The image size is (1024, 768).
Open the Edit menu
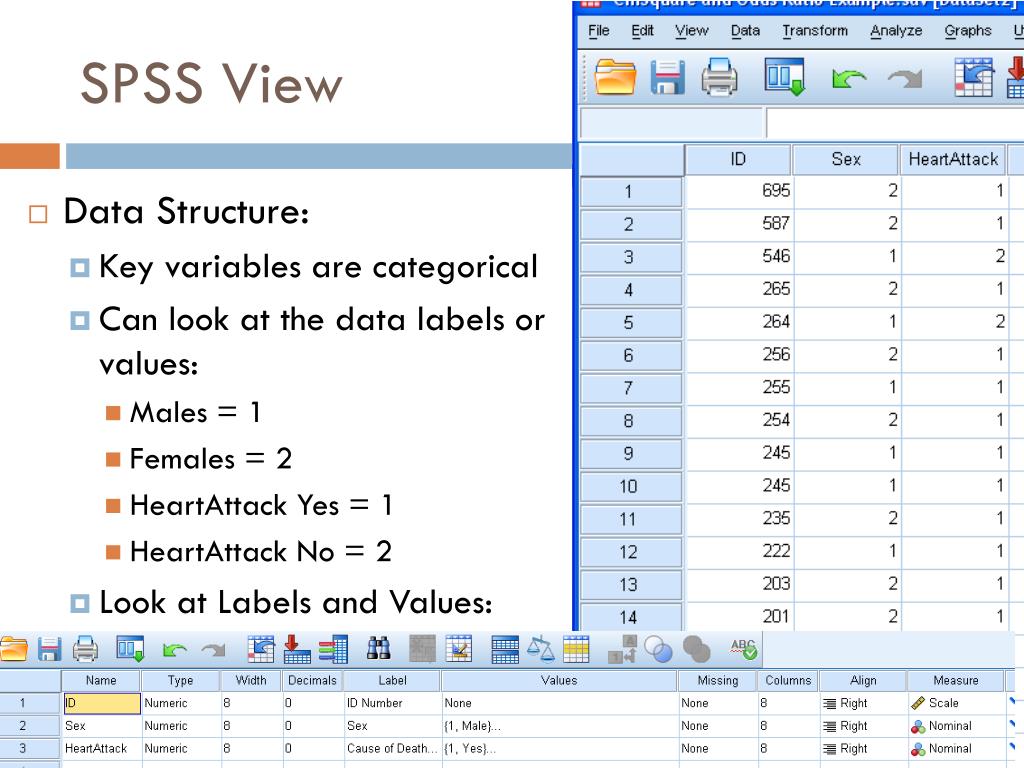point(642,30)
